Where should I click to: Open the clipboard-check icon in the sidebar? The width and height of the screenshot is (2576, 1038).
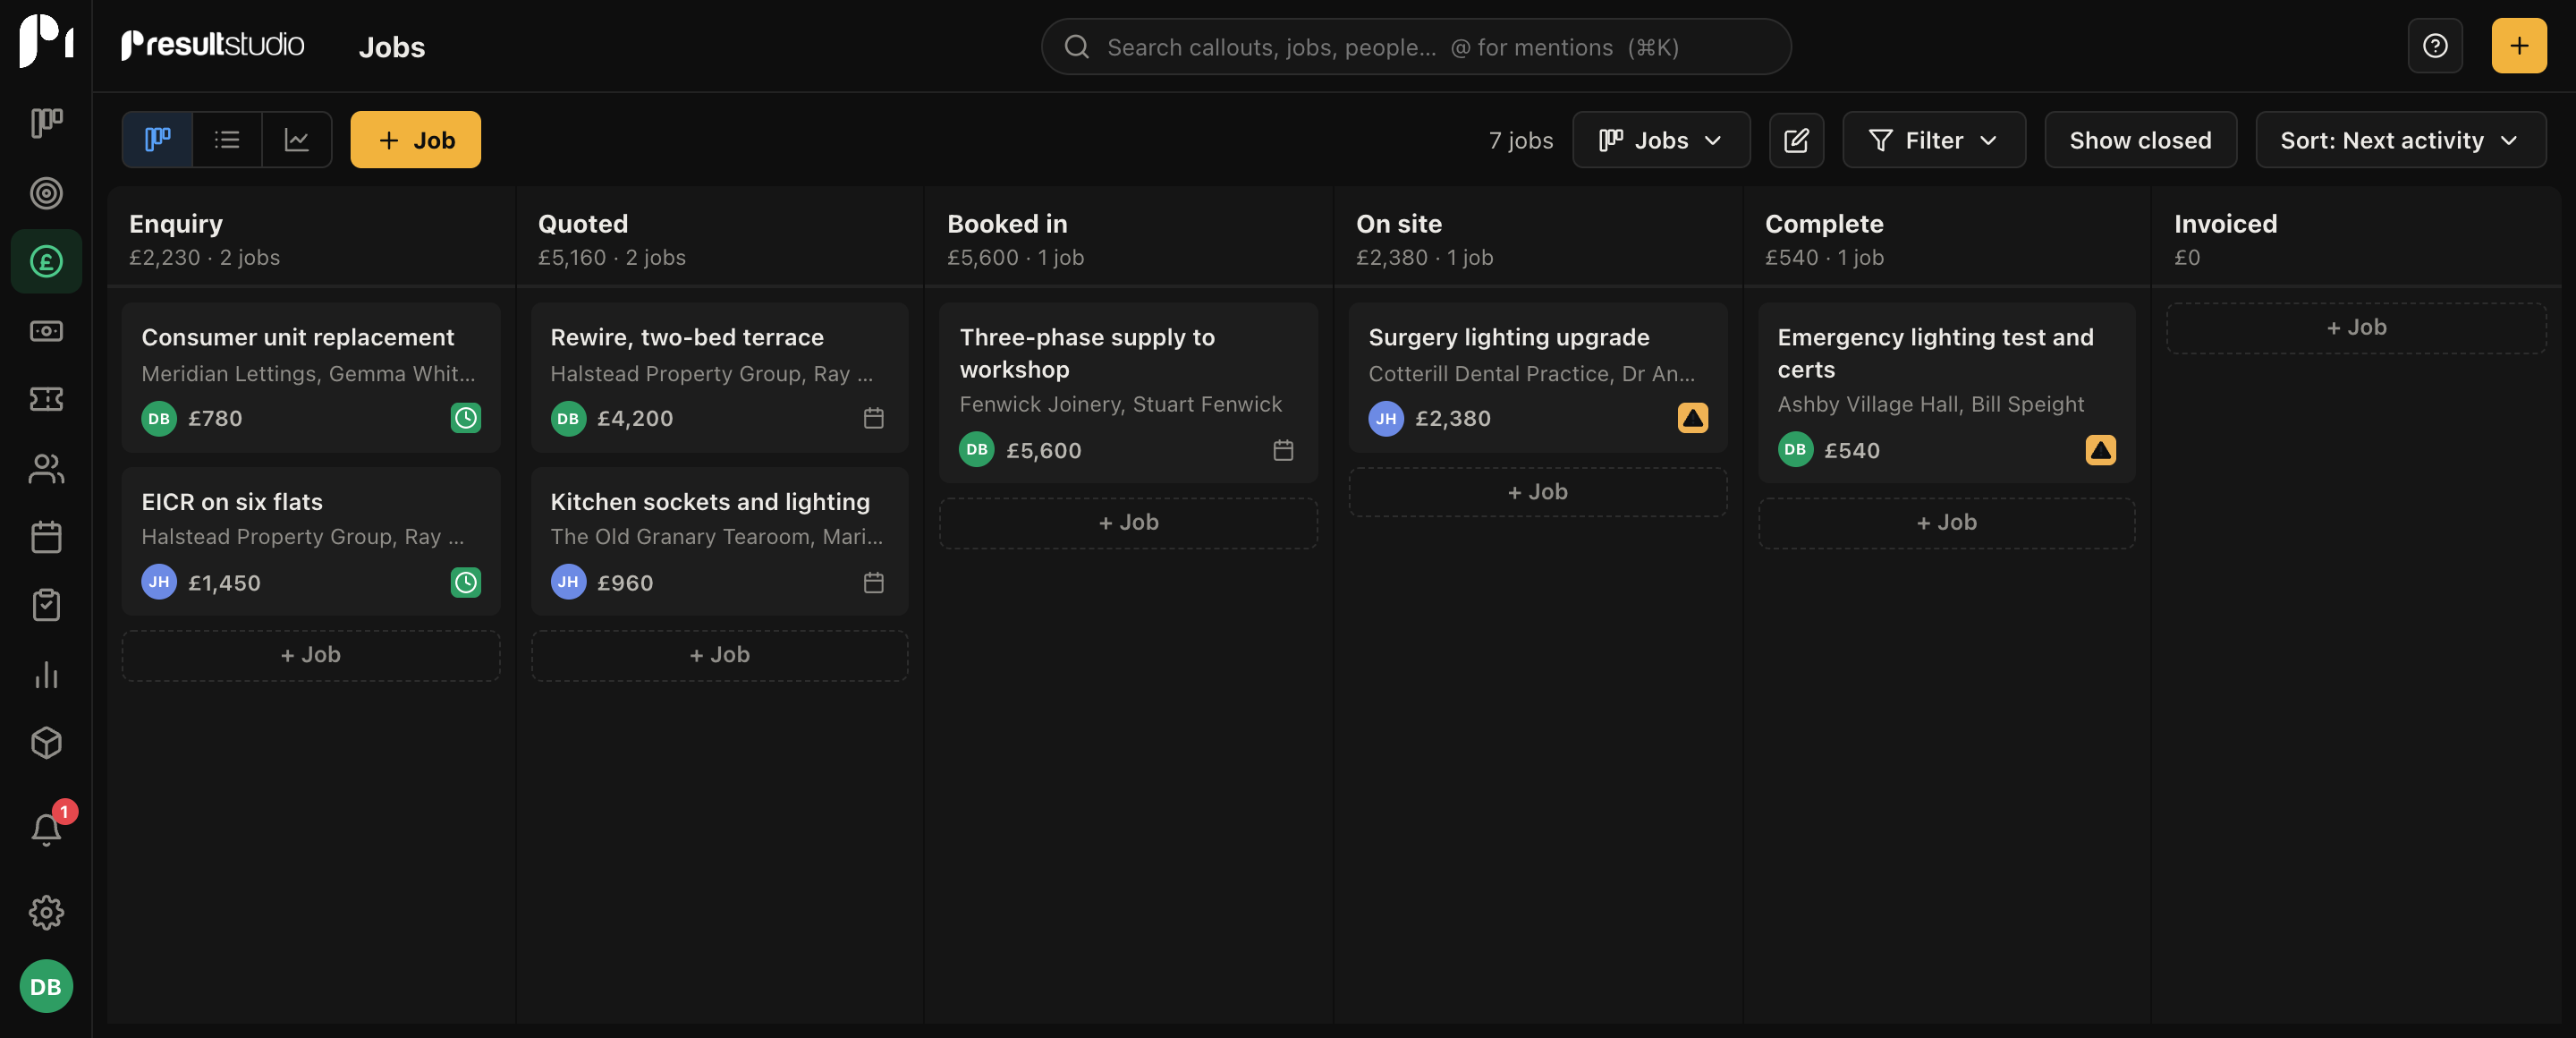[46, 605]
